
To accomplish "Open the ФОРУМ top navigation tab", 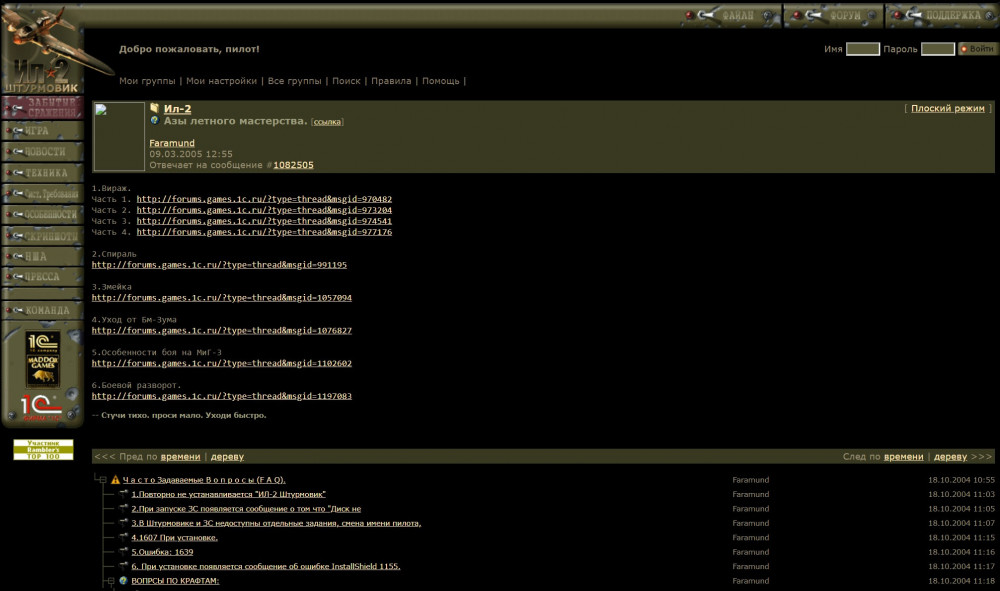I will [834, 15].
